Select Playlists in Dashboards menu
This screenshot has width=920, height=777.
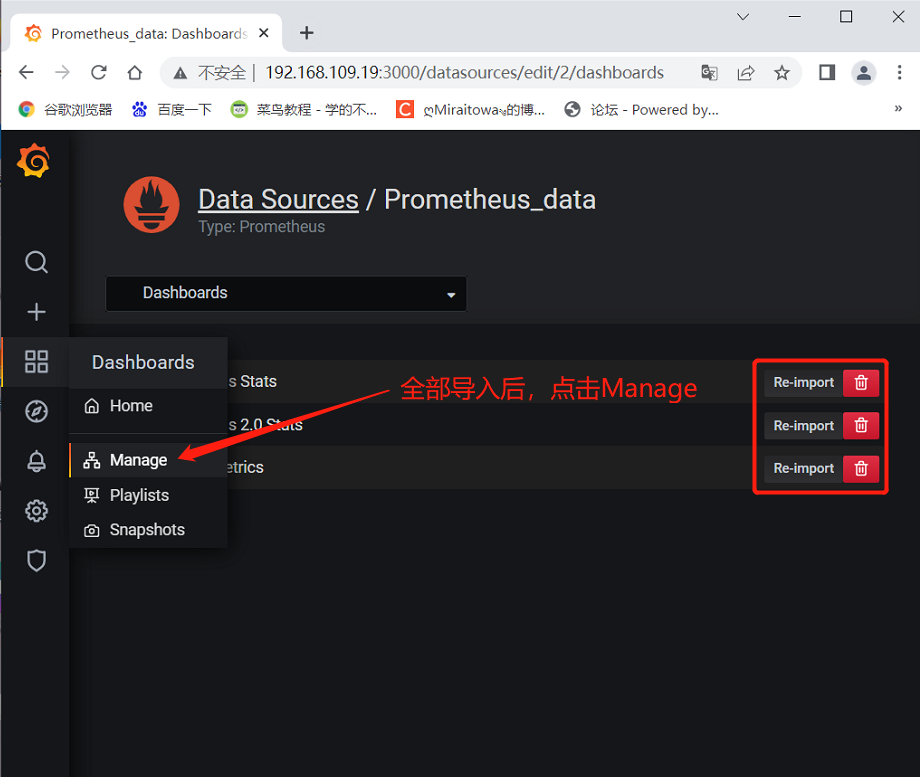139,495
